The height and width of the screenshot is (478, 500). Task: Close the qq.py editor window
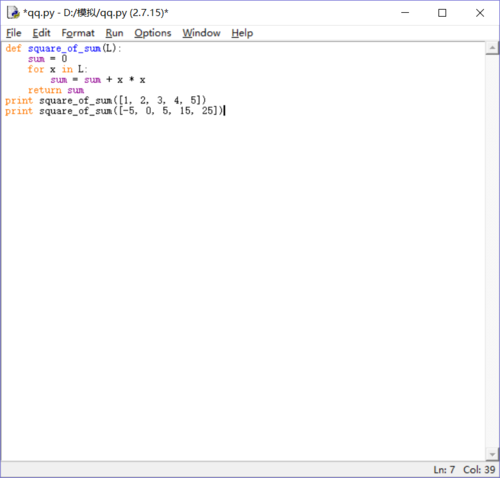(x=480, y=13)
